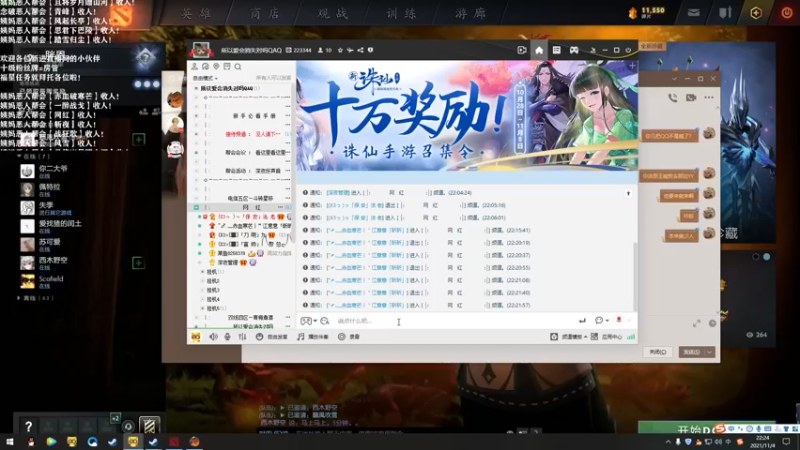Image resolution: width=800 pixels, height=450 pixels.
Task: Click the 发送 send button in QQ chat window
Action: (692, 352)
